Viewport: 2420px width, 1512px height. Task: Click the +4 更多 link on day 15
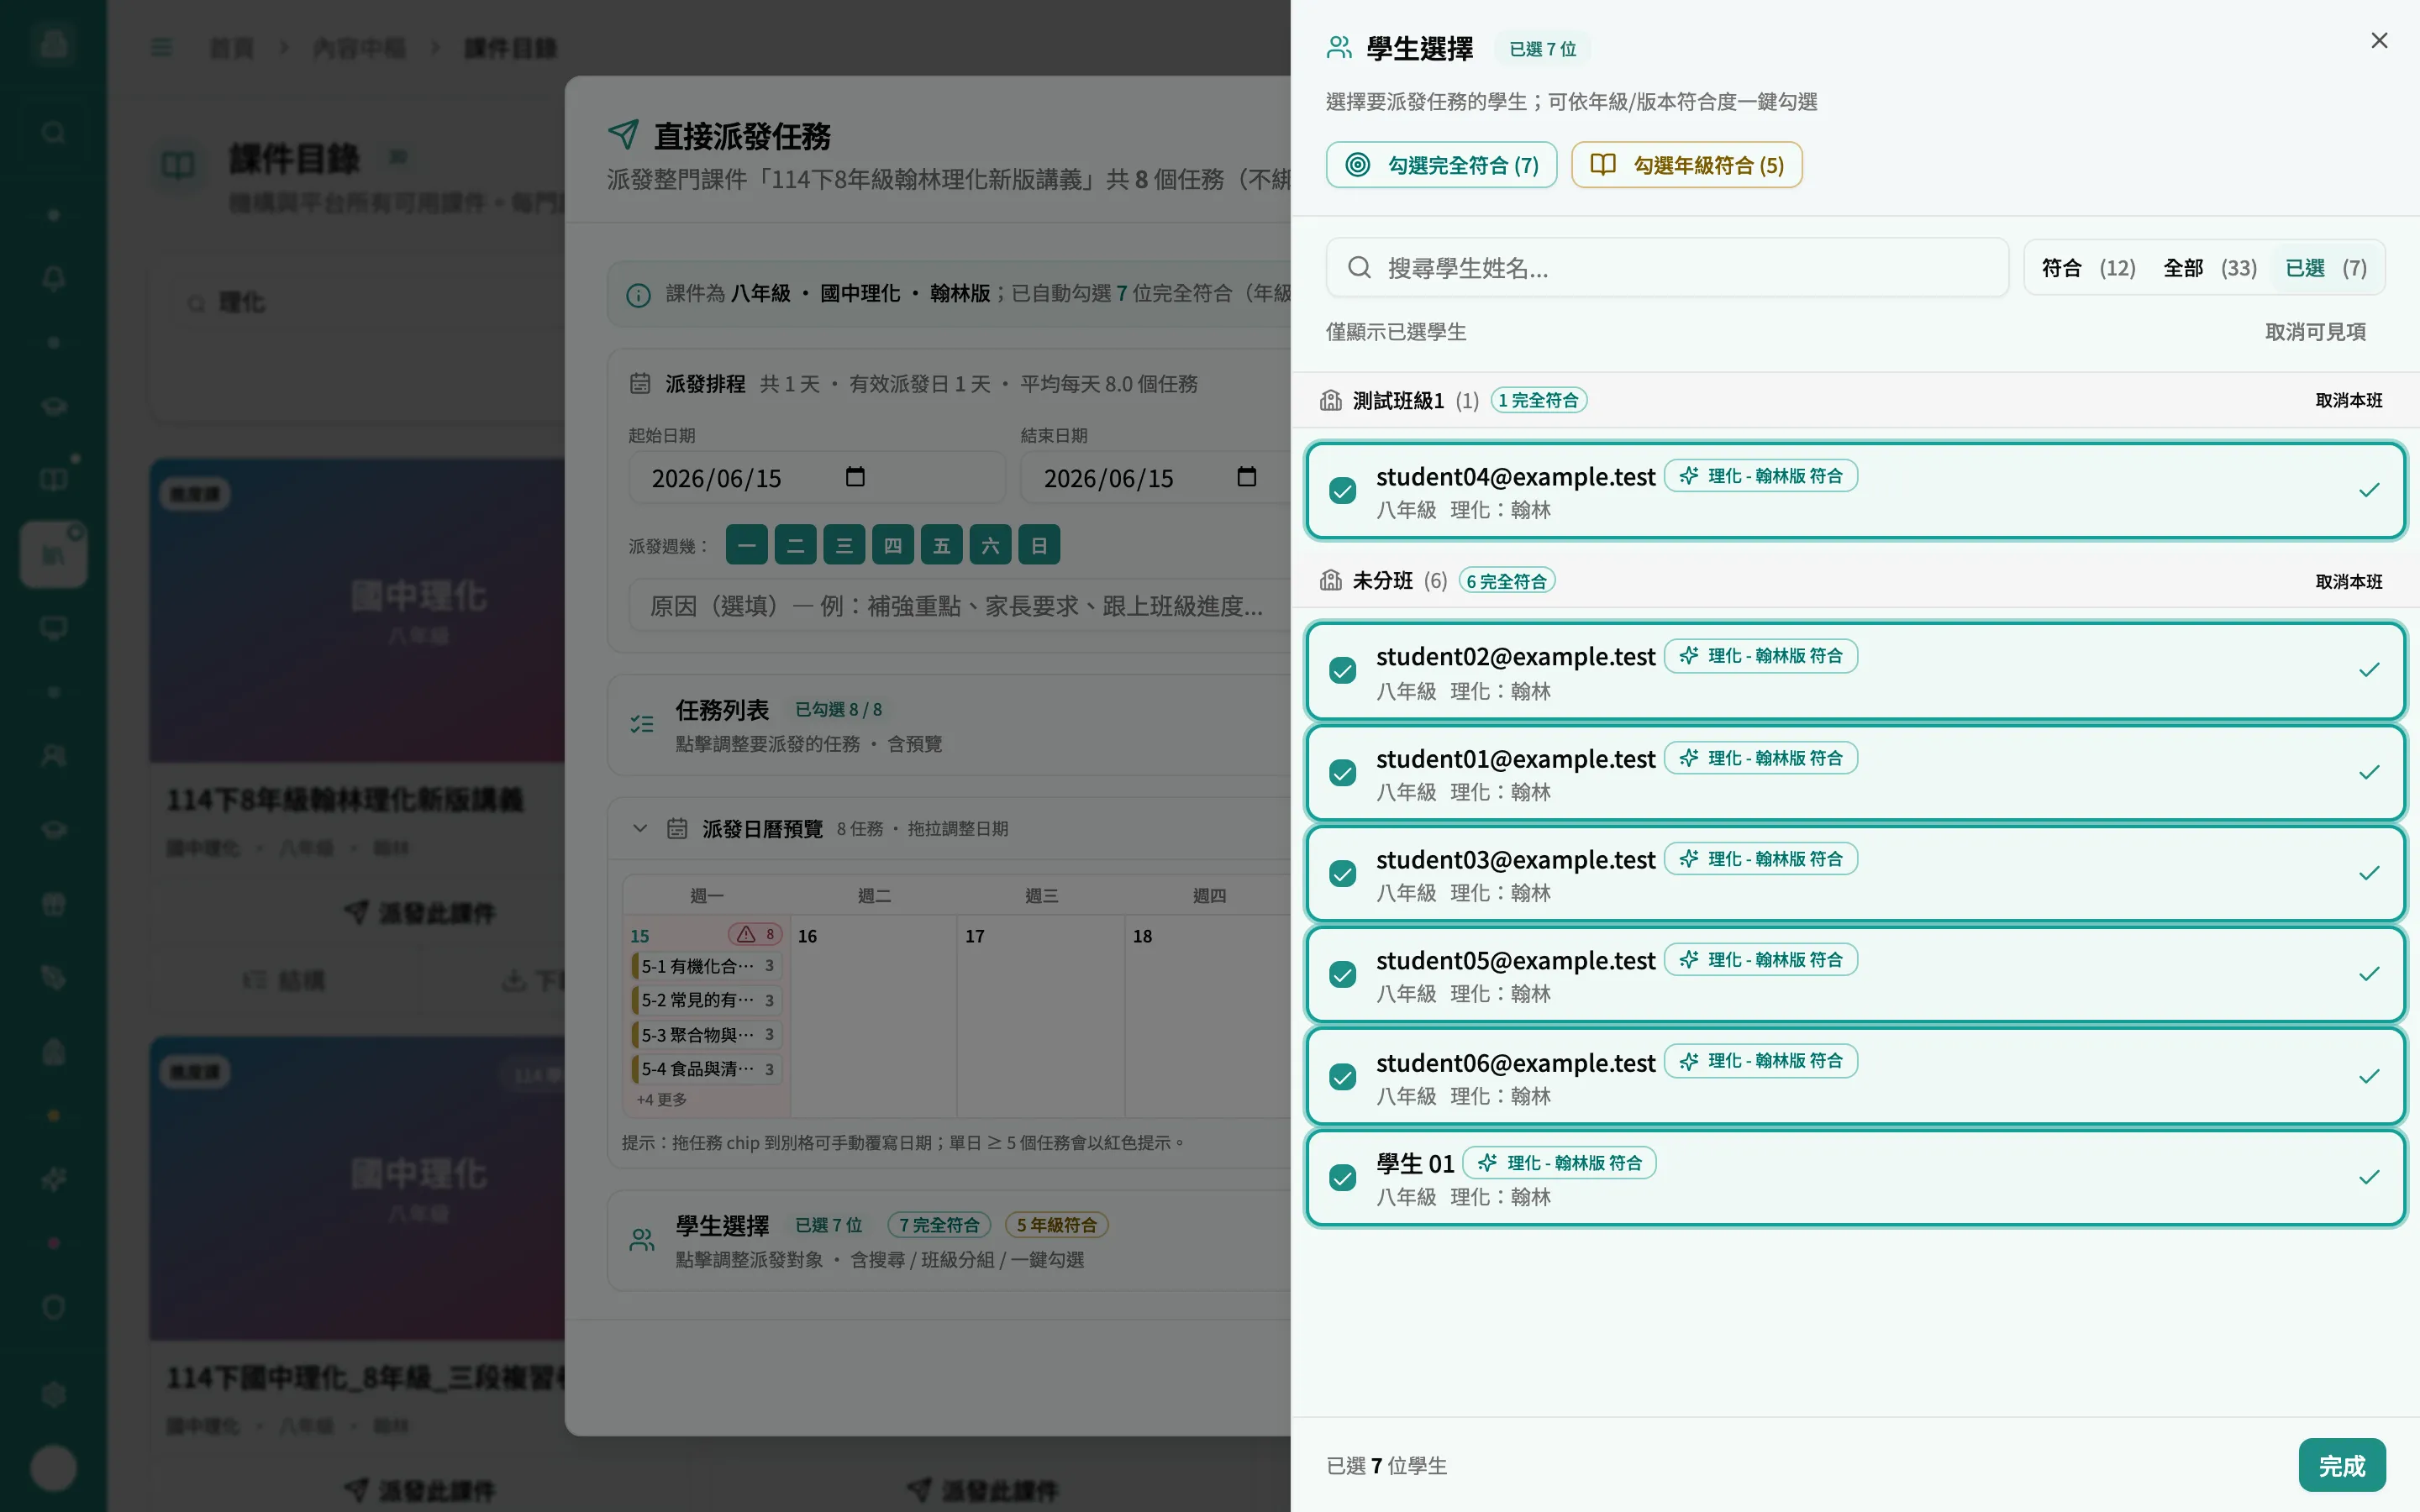coord(661,1100)
